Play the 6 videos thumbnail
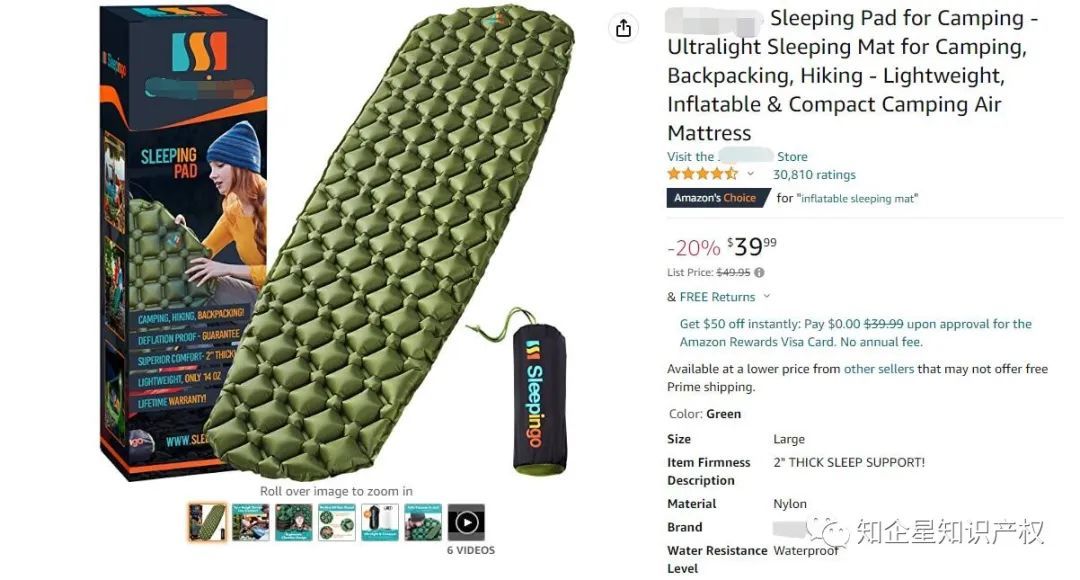 pos(466,522)
